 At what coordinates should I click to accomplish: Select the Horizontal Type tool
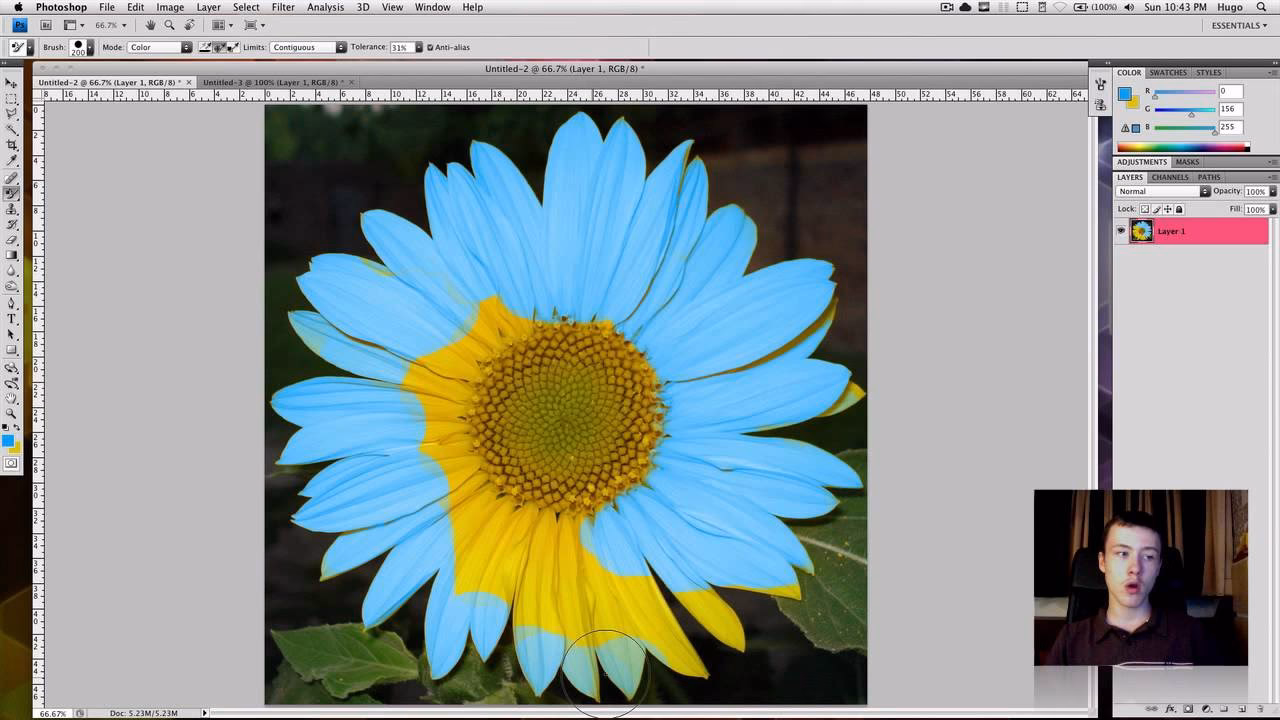click(x=13, y=319)
